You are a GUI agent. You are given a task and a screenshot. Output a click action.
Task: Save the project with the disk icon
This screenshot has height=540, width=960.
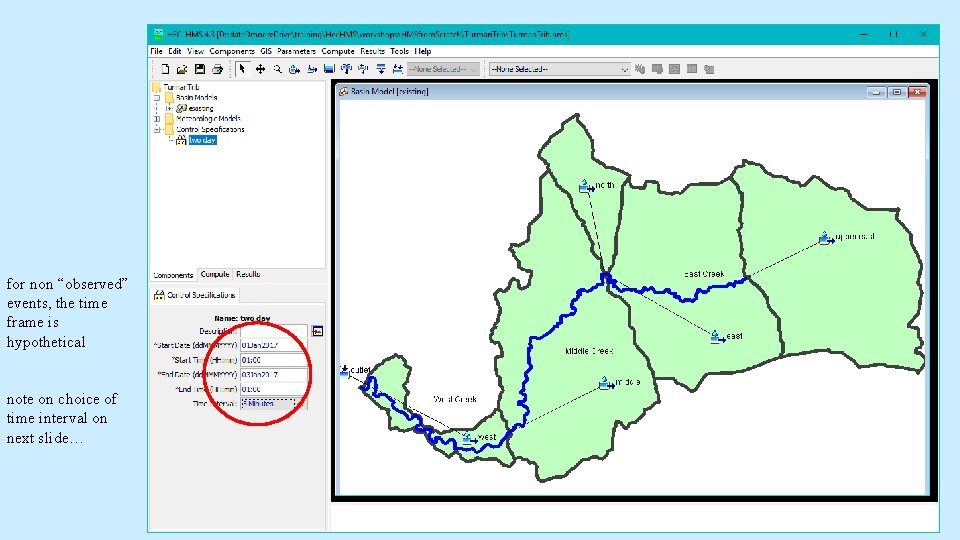[x=200, y=69]
